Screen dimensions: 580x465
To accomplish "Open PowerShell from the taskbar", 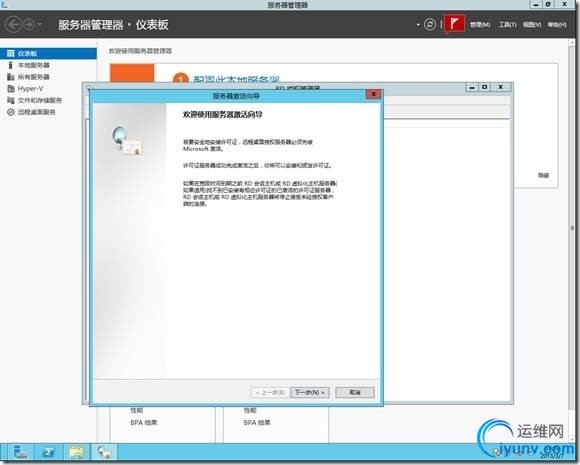I will pos(48,452).
